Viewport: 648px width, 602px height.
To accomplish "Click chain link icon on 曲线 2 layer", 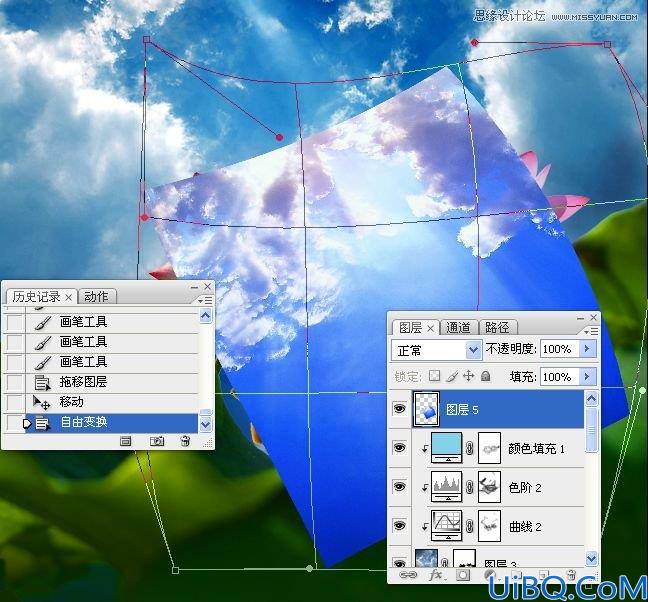I will click(469, 526).
